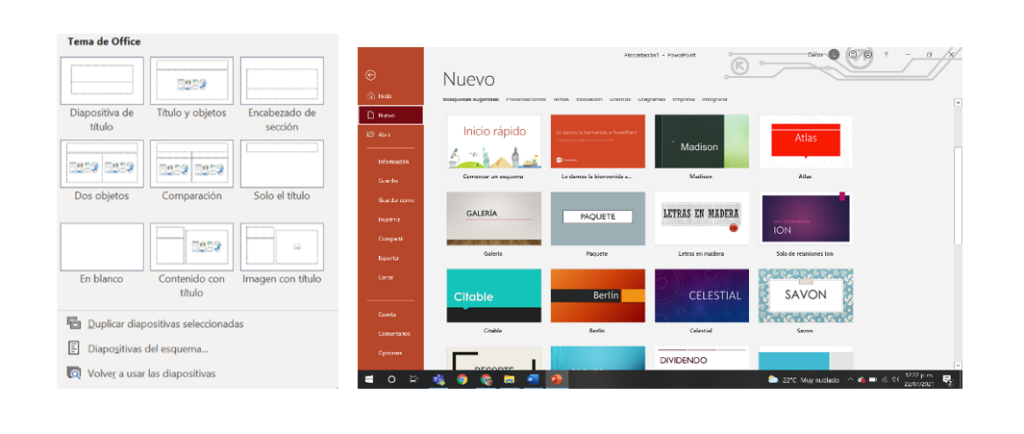Choose the Imagen con título layout
Screen dimensions: 1024x434
(x=281, y=254)
